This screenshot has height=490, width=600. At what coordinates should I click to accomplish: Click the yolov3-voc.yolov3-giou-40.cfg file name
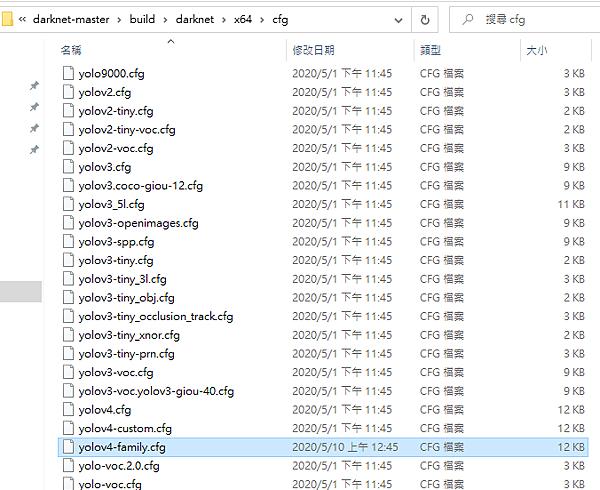156,391
